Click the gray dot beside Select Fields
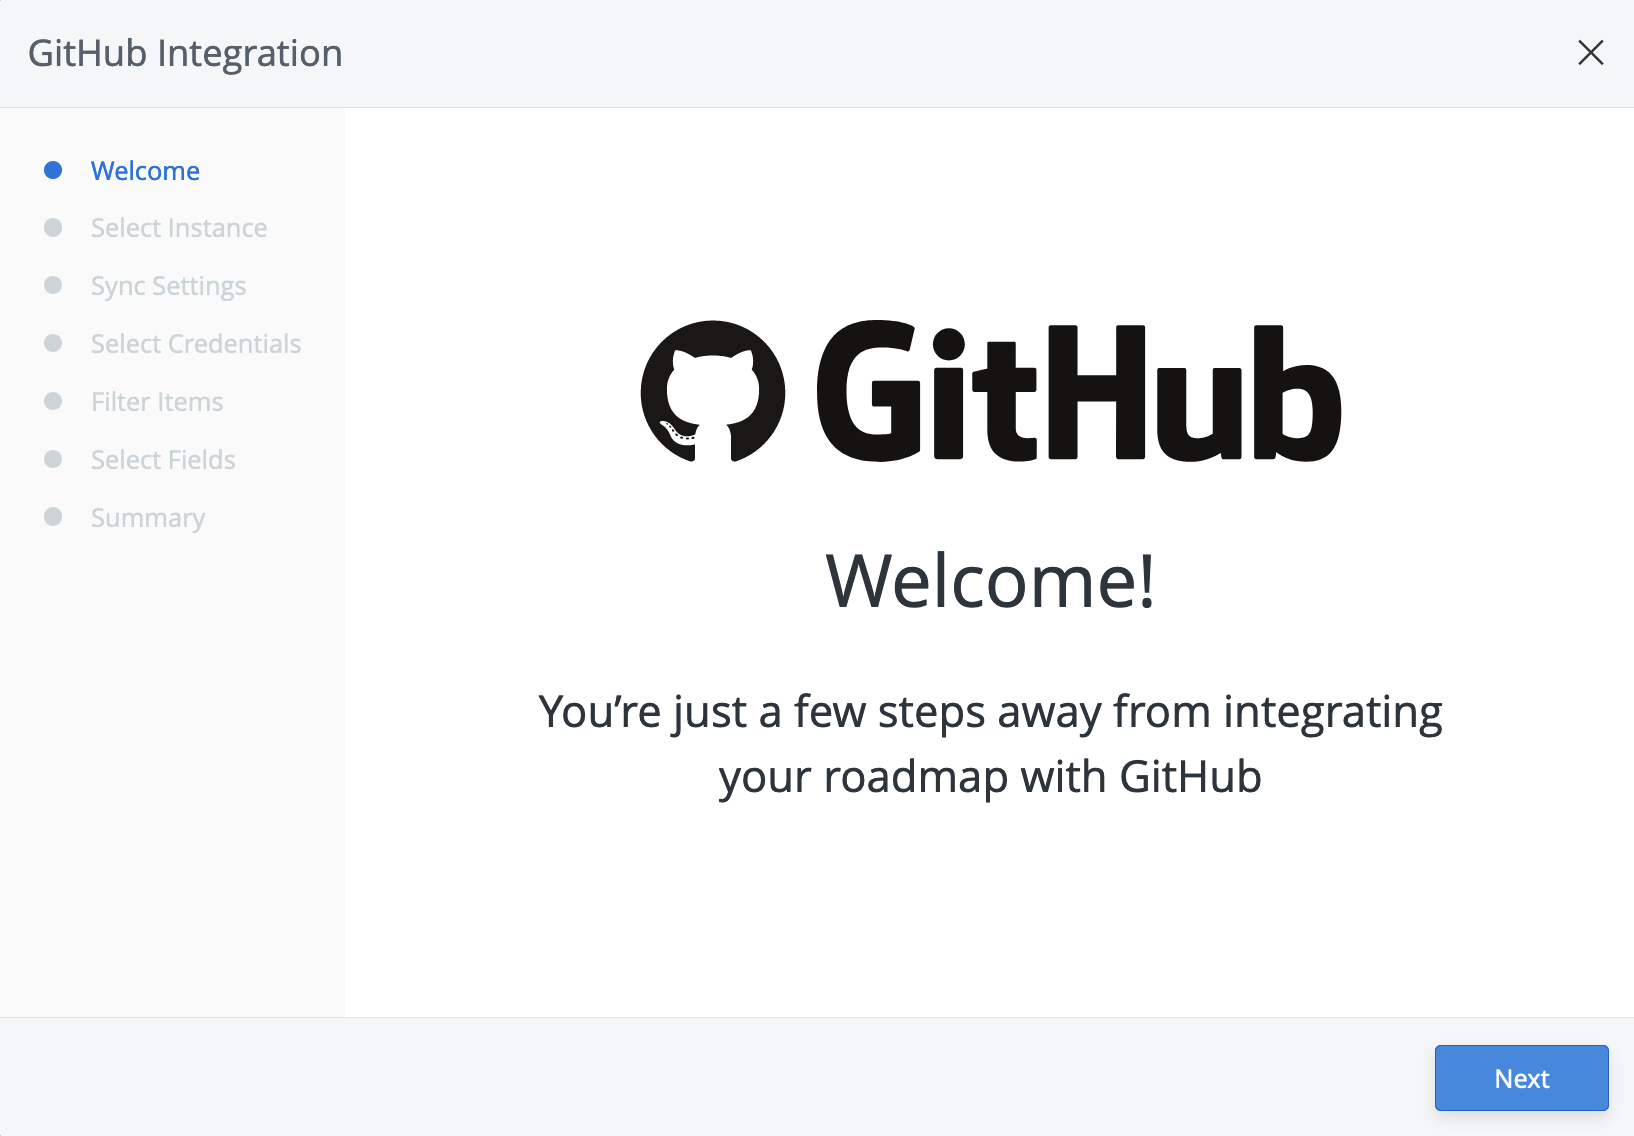This screenshot has height=1136, width=1634. (54, 460)
